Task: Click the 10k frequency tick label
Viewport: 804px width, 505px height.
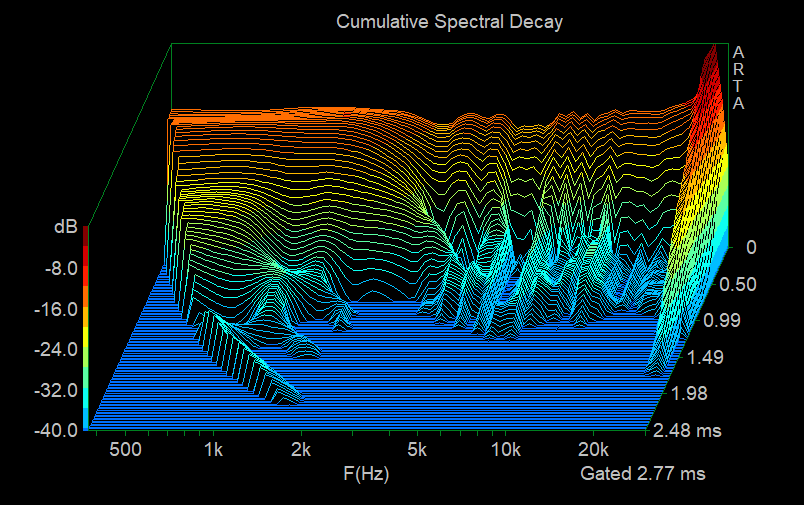Action: point(507,450)
